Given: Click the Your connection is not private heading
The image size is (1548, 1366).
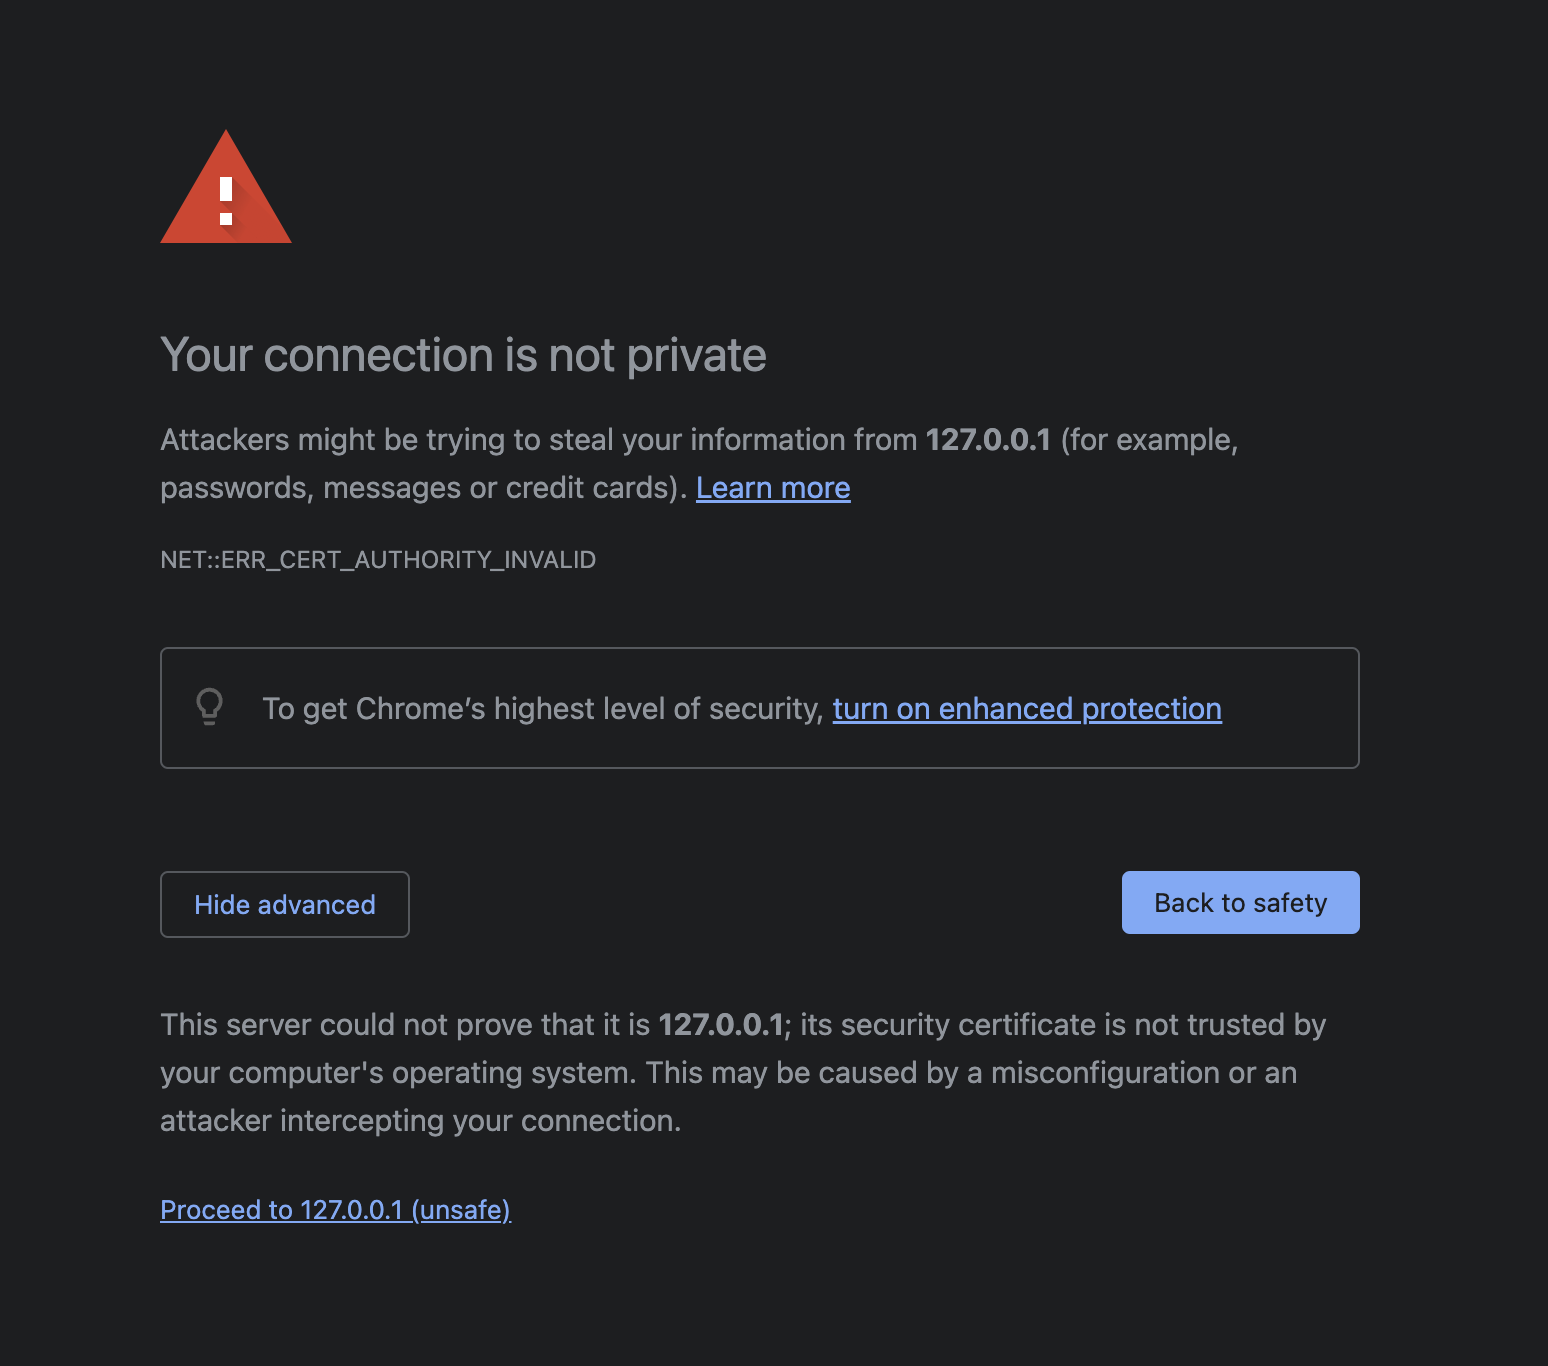Looking at the screenshot, I should click(x=463, y=356).
